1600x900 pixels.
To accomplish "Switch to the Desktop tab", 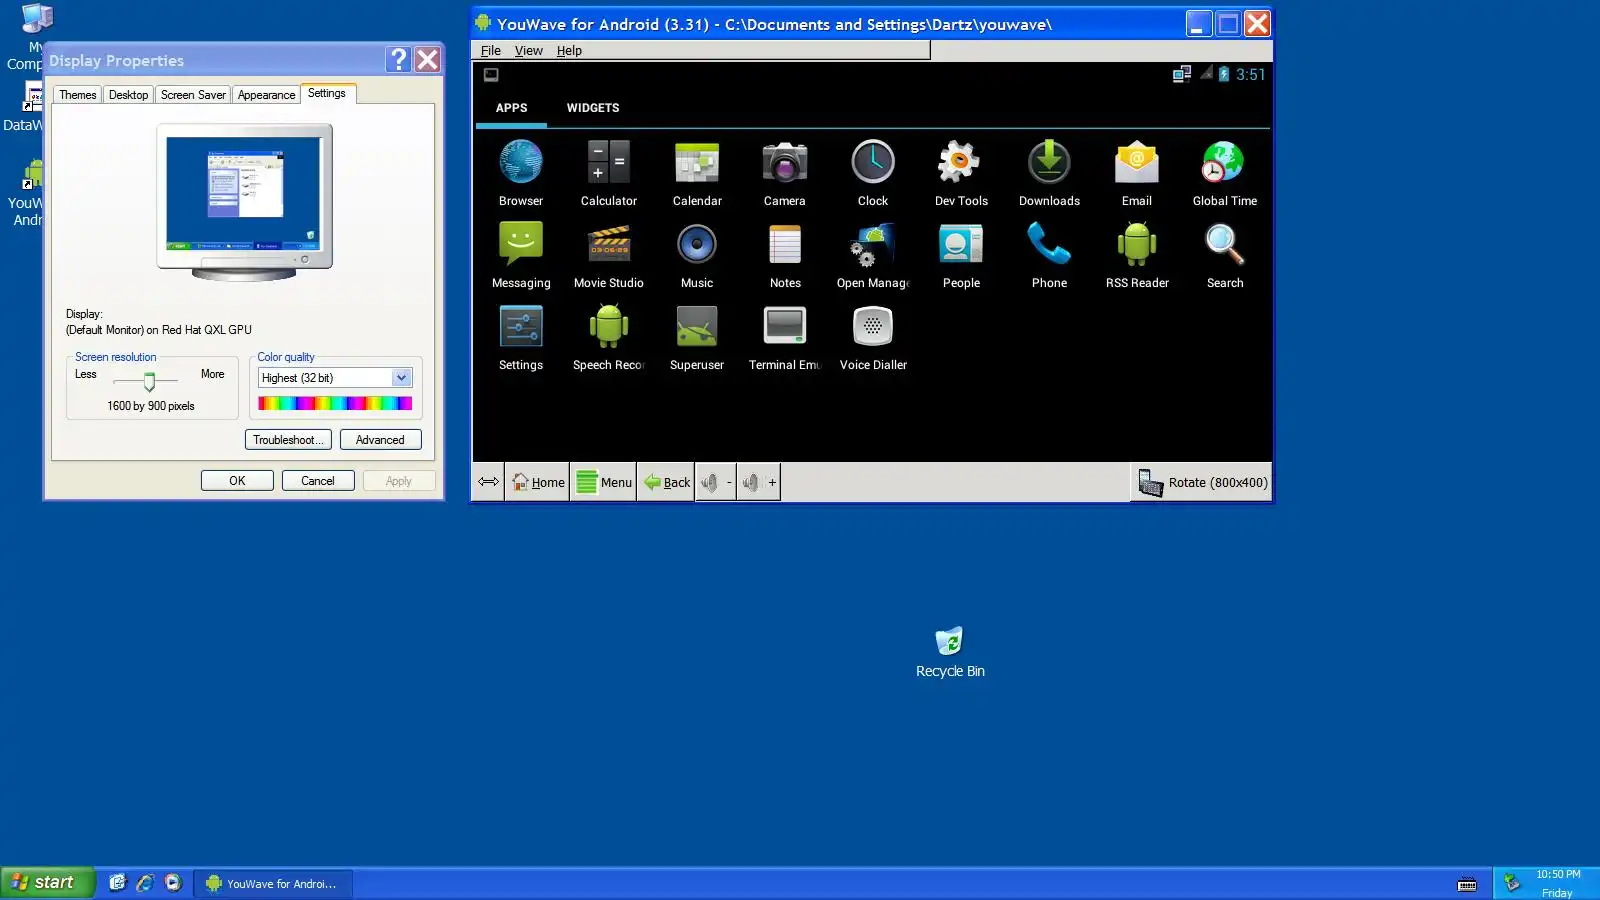I will (x=128, y=95).
